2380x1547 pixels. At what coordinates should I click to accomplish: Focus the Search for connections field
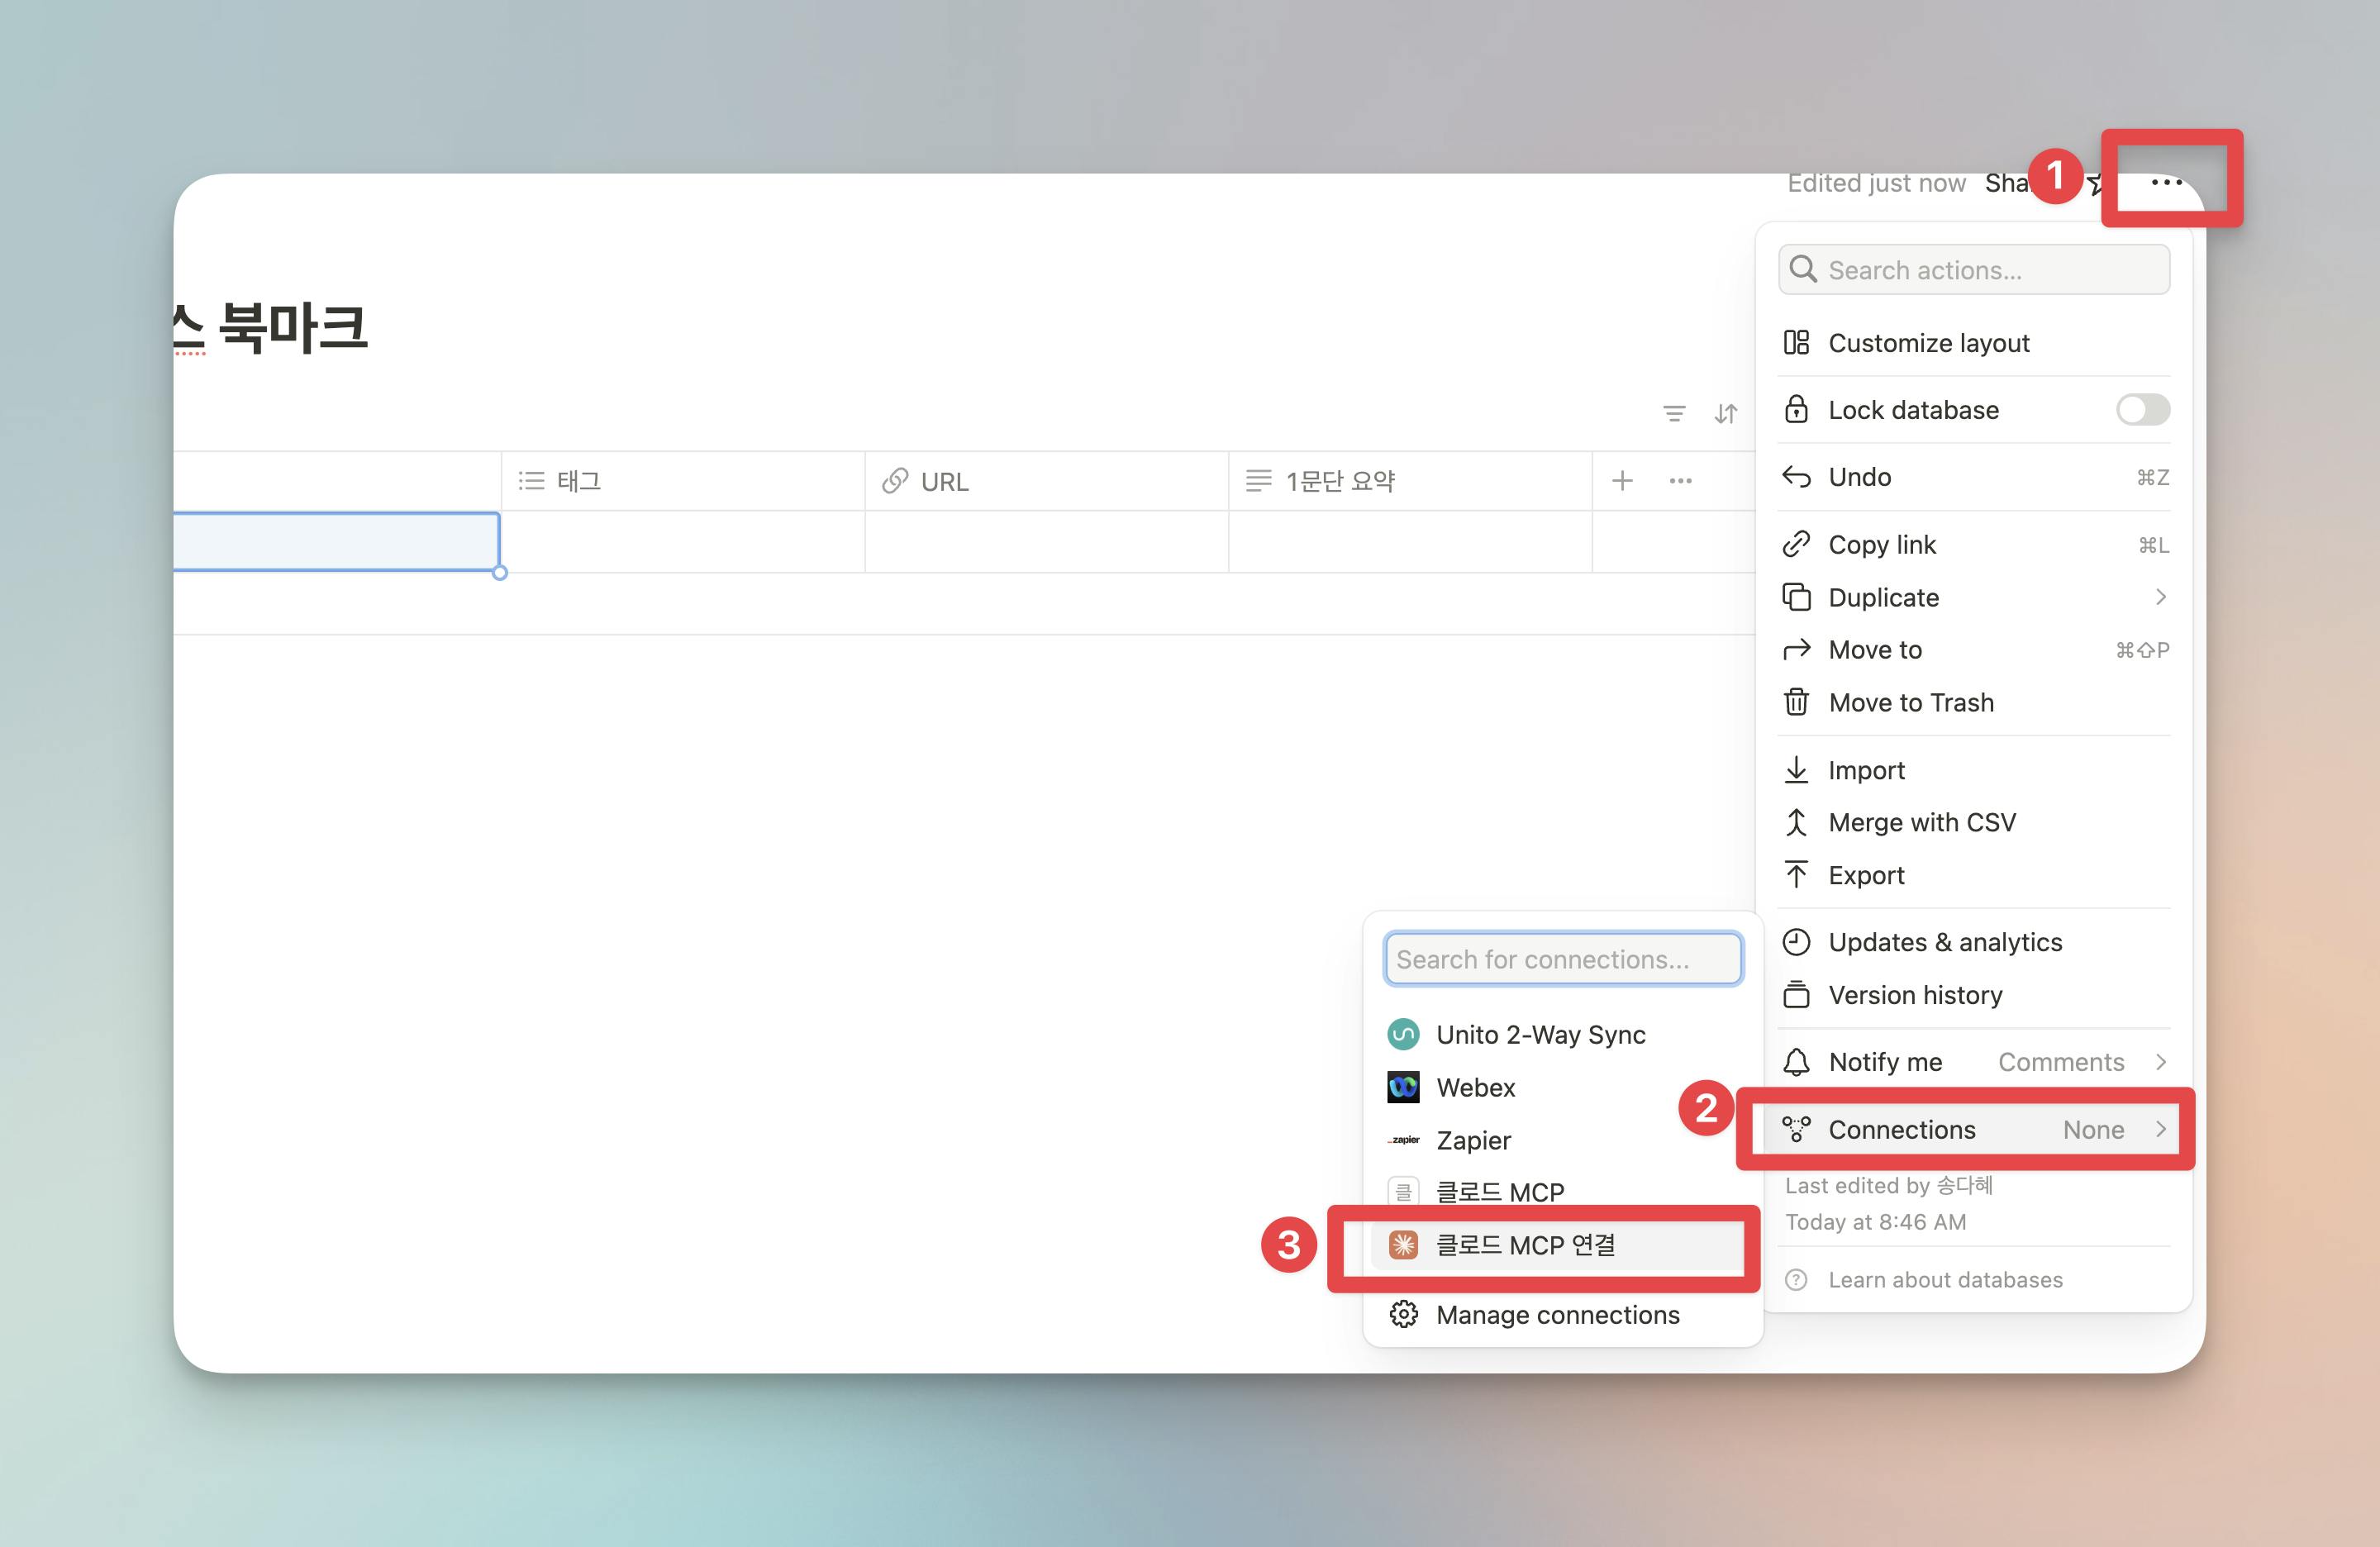(x=1562, y=959)
